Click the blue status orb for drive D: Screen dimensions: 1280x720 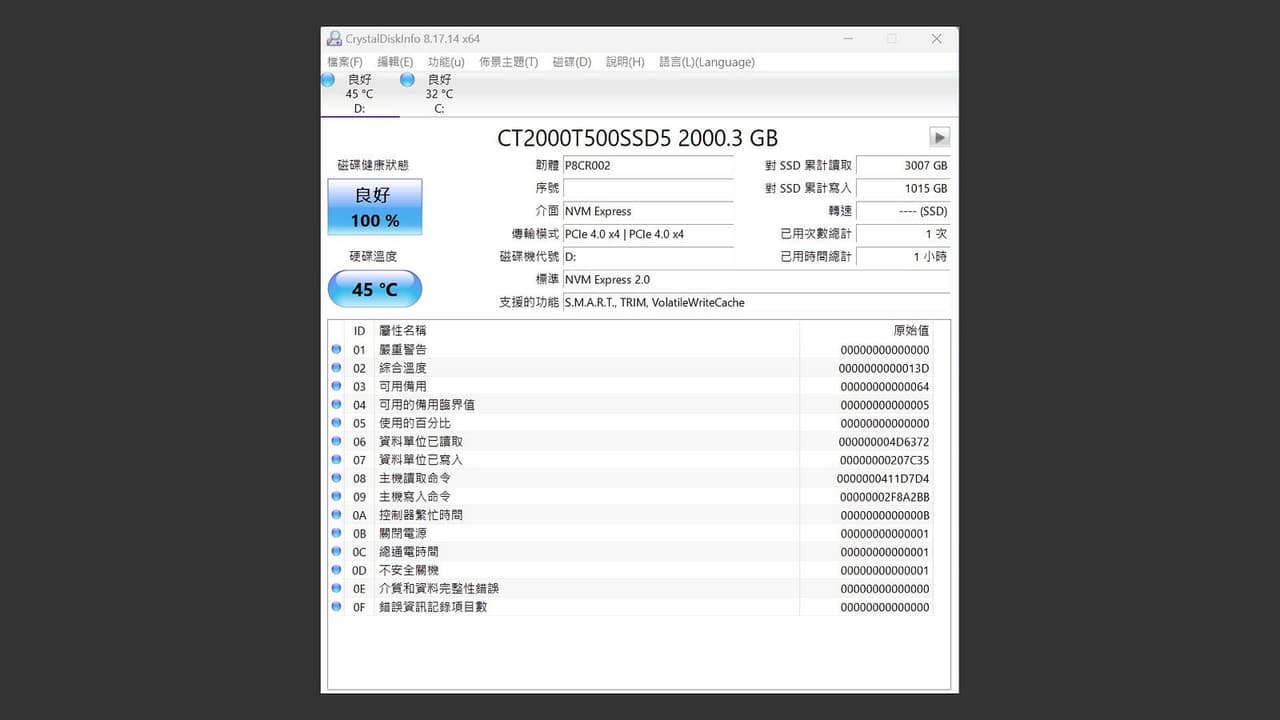click(328, 80)
